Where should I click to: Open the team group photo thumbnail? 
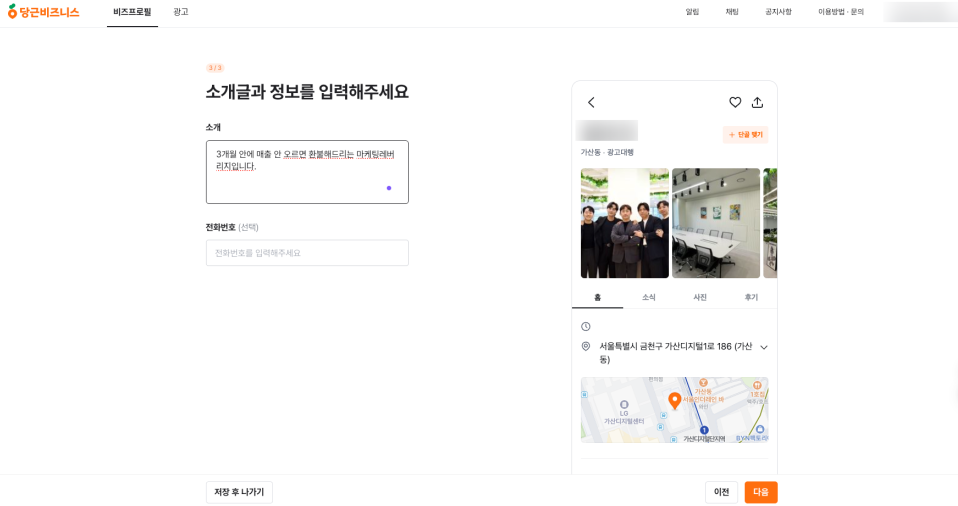pos(624,223)
